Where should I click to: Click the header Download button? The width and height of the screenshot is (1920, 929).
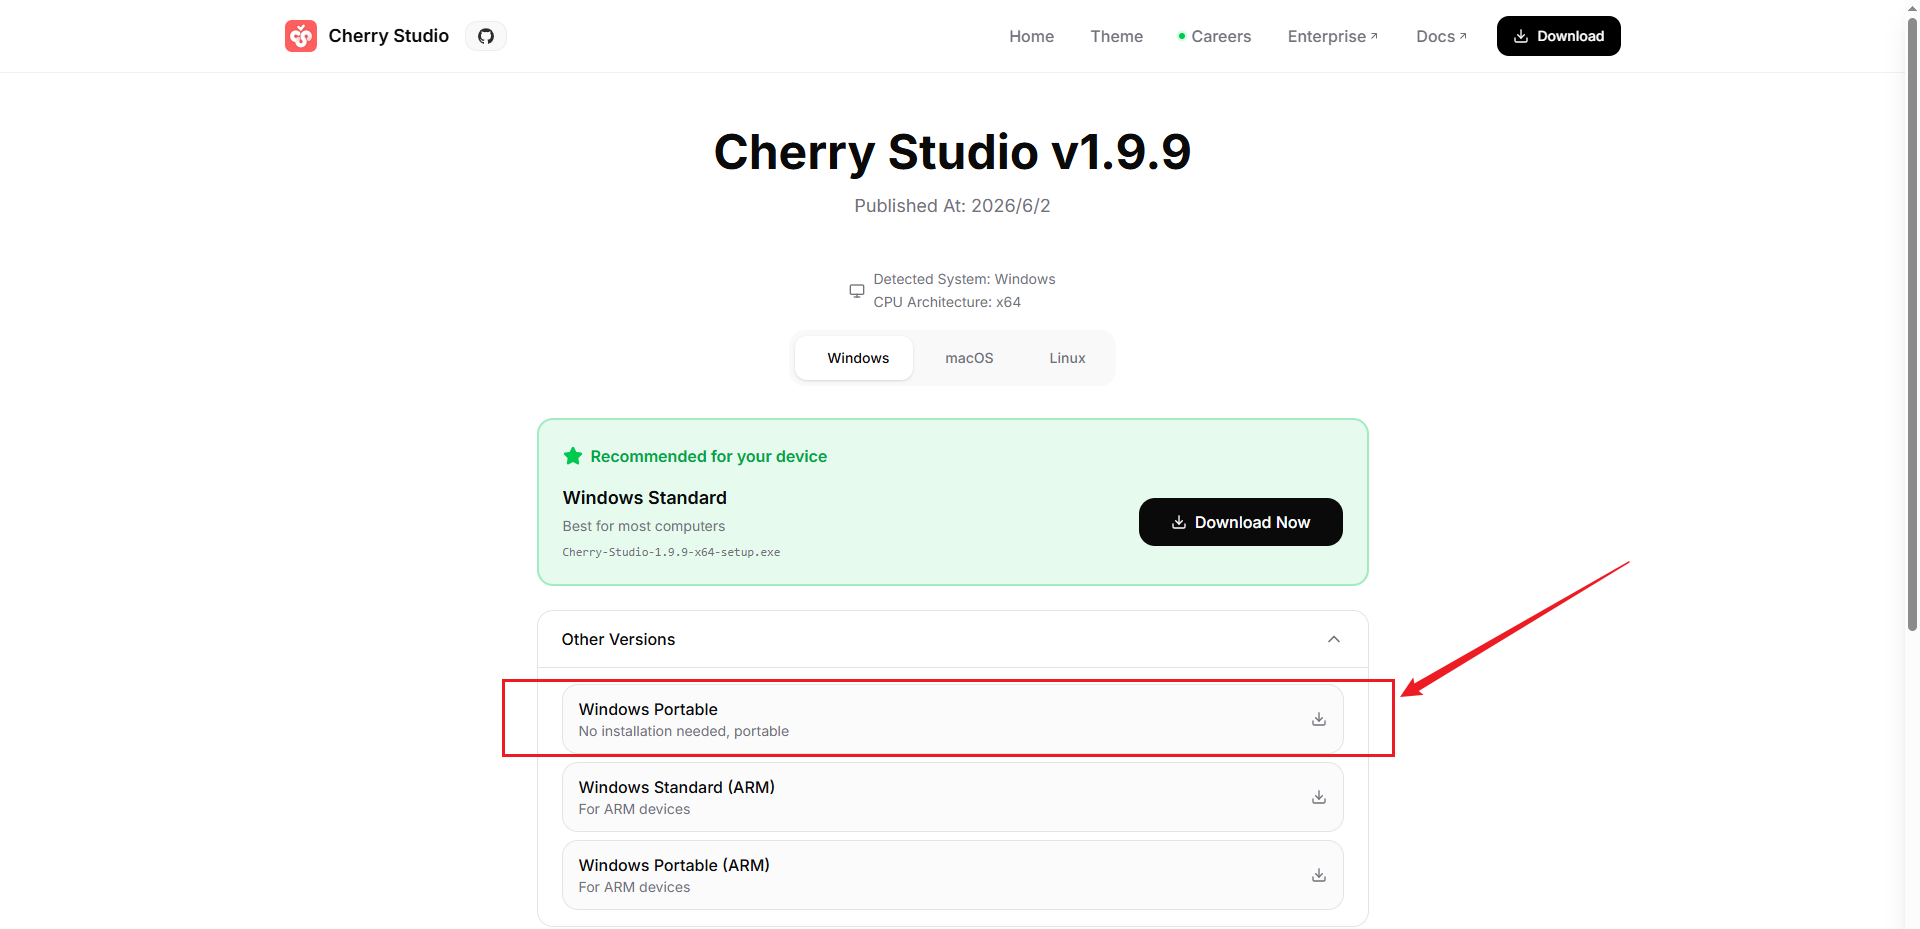1558,36
